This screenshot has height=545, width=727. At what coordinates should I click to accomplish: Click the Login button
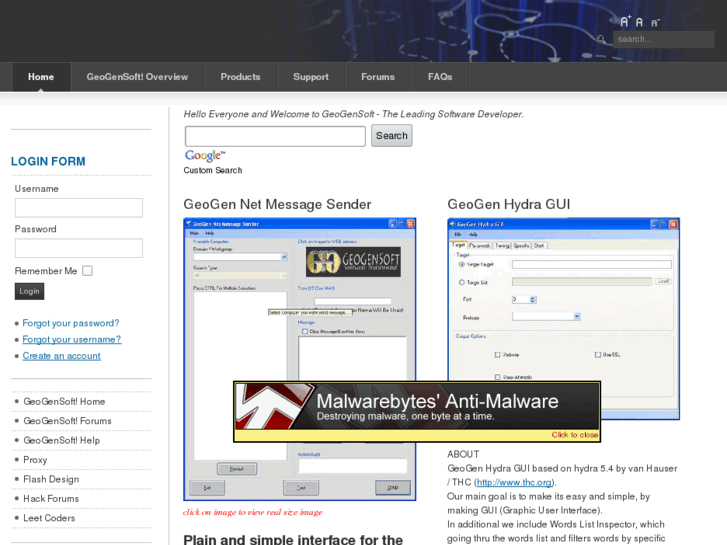coord(29,291)
